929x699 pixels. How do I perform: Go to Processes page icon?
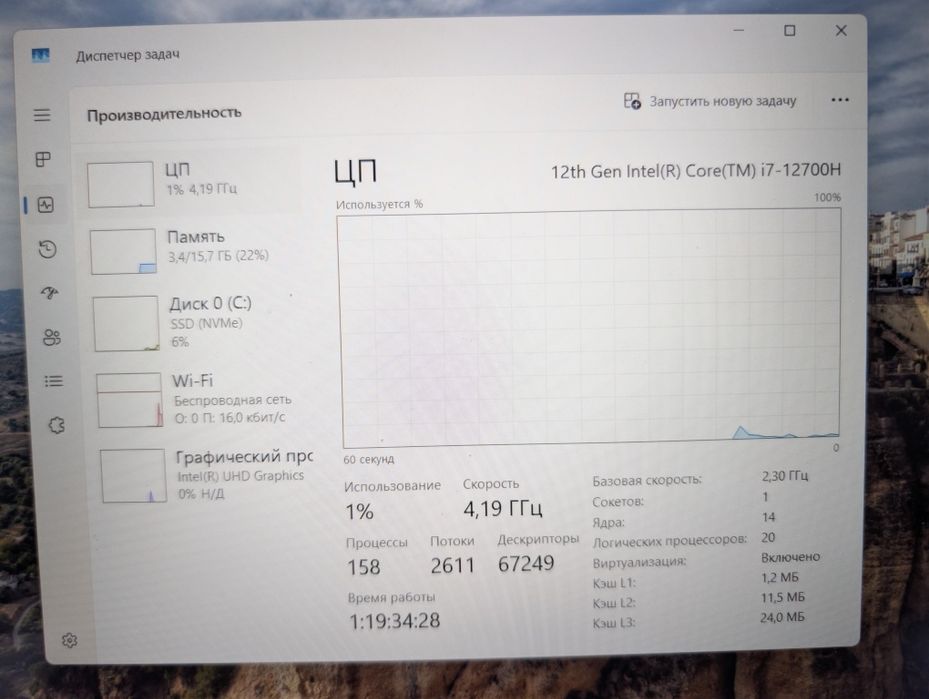tap(43, 159)
